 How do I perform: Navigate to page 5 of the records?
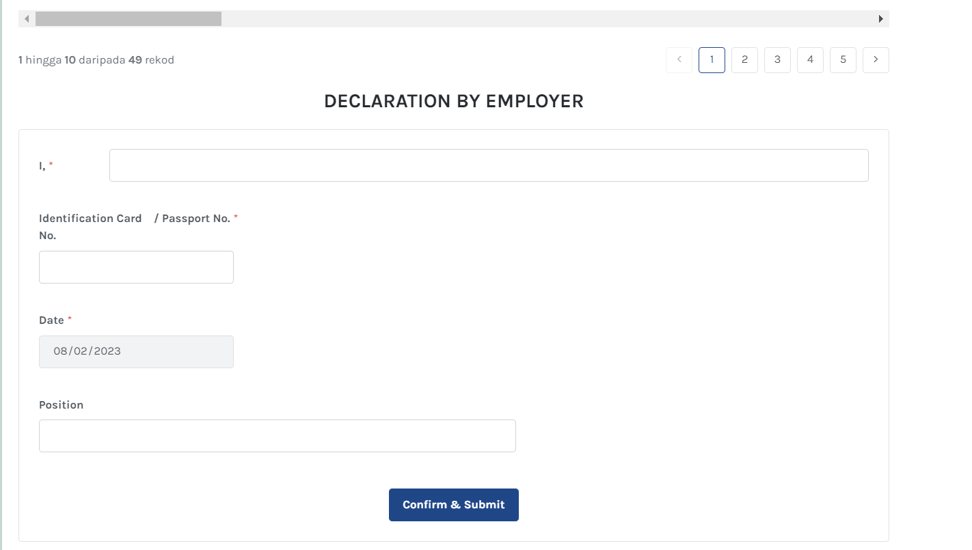(843, 60)
